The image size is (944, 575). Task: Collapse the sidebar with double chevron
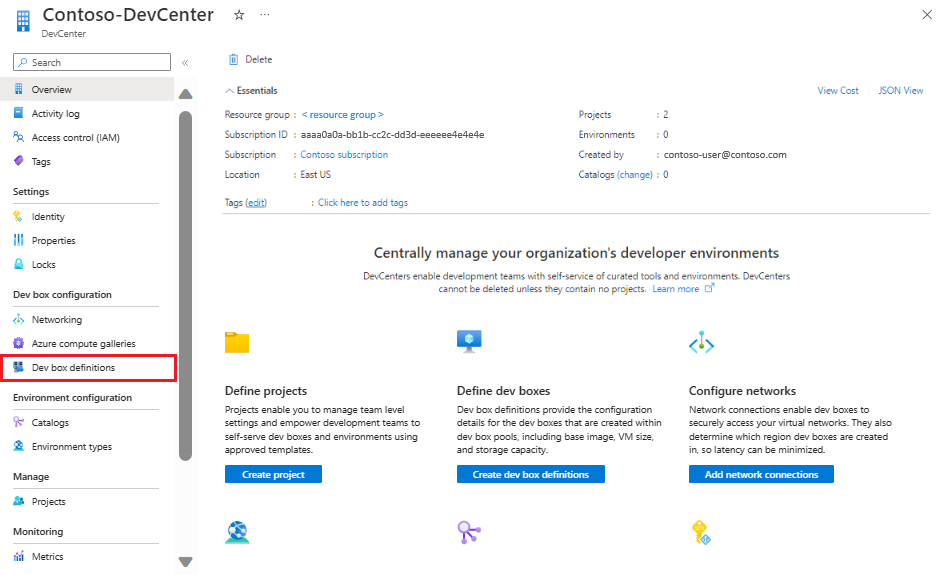click(x=185, y=63)
